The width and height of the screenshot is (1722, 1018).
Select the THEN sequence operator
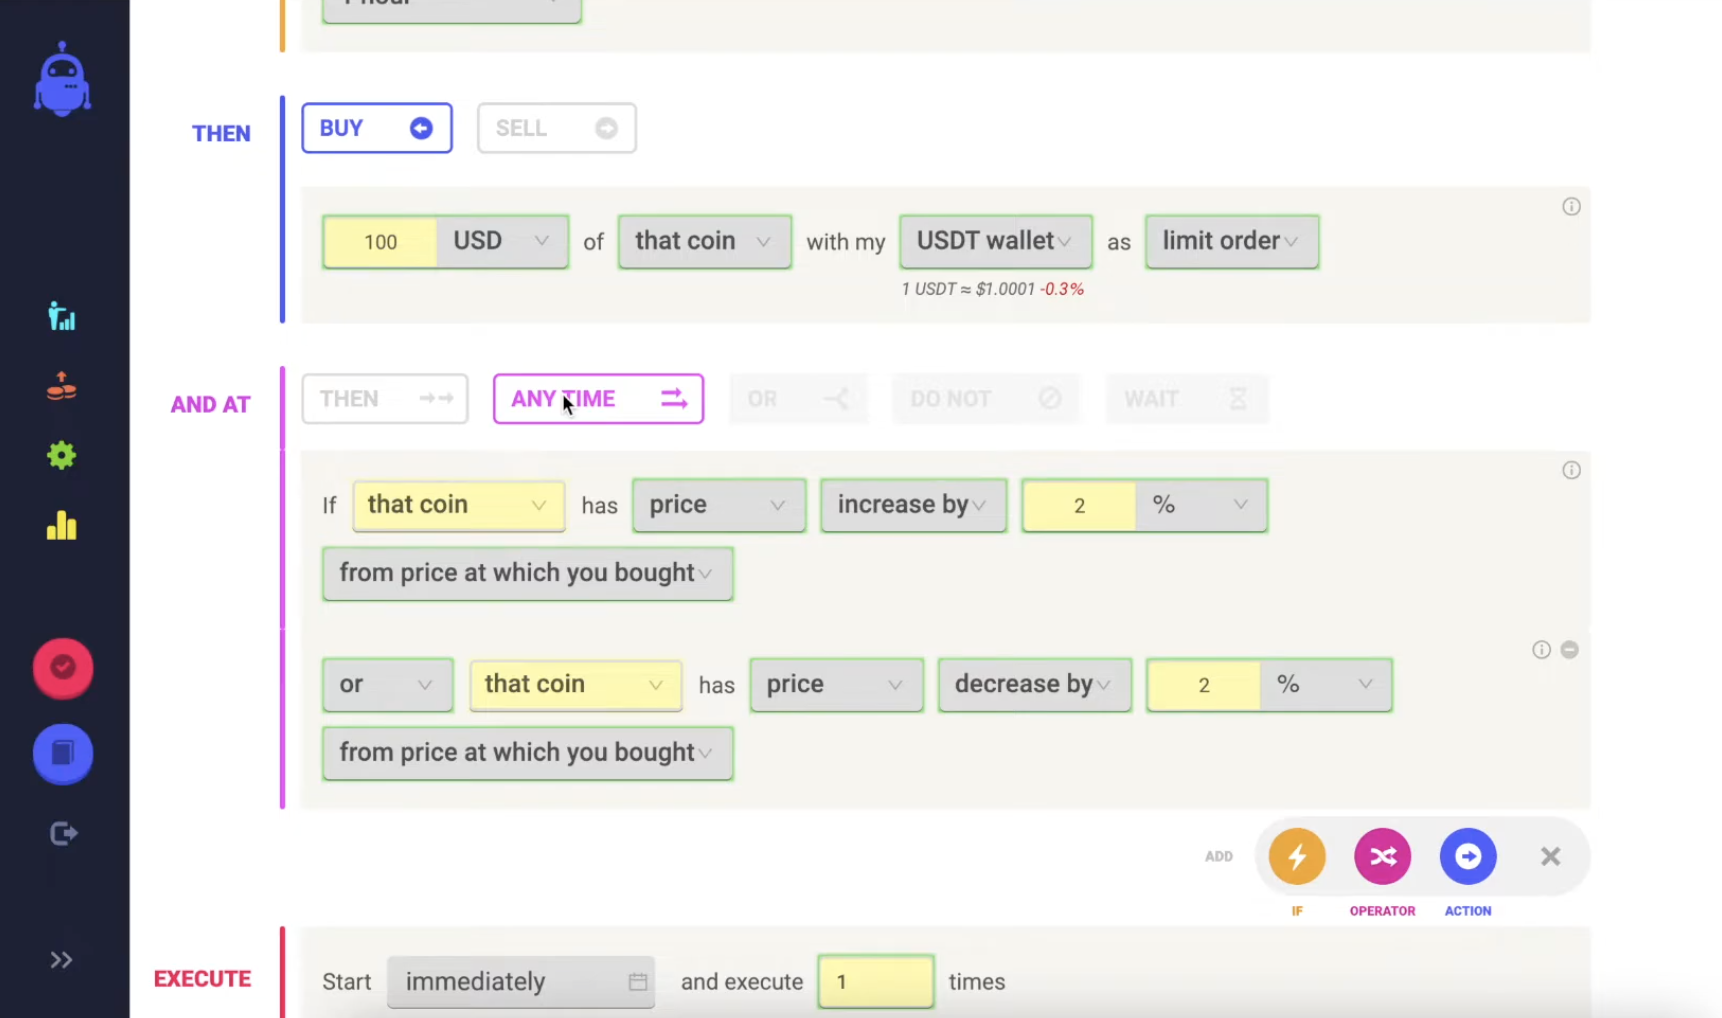[x=385, y=399]
